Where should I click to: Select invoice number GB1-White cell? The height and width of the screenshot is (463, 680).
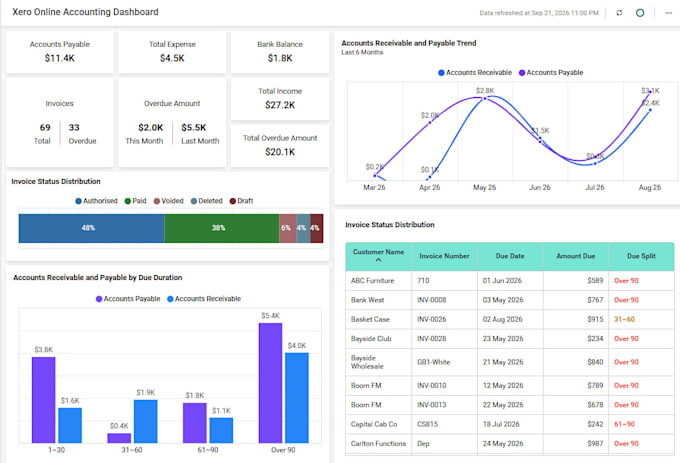(x=444, y=362)
